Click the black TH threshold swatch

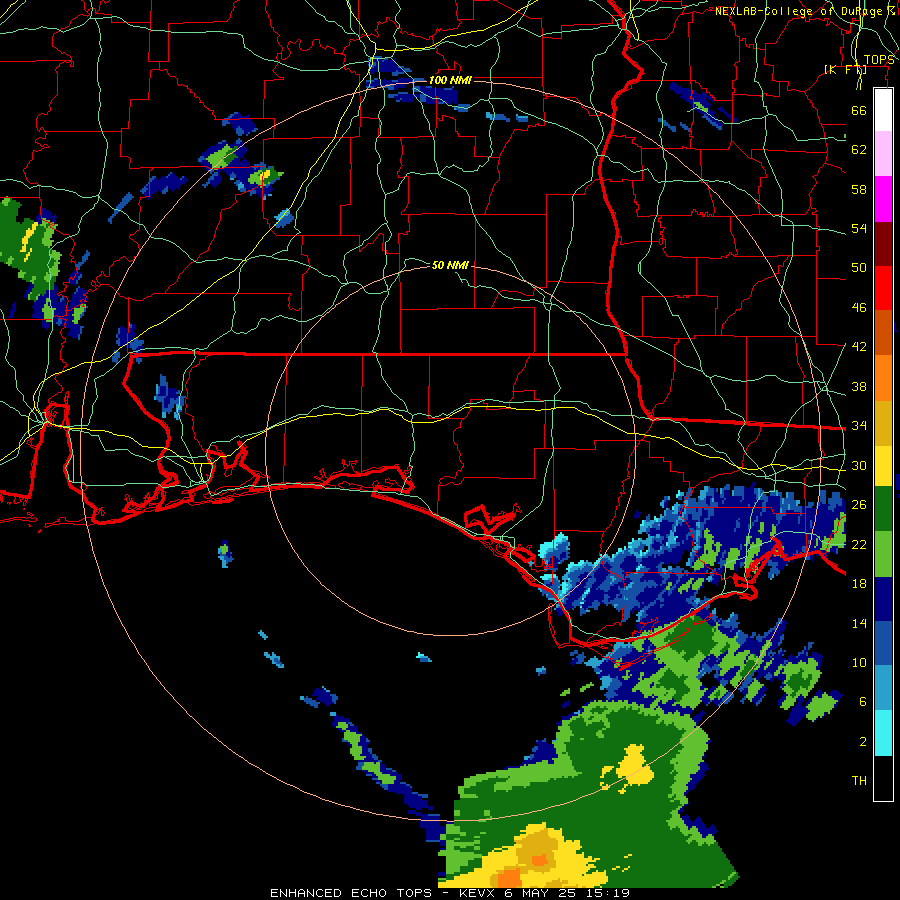pyautogui.click(x=883, y=778)
